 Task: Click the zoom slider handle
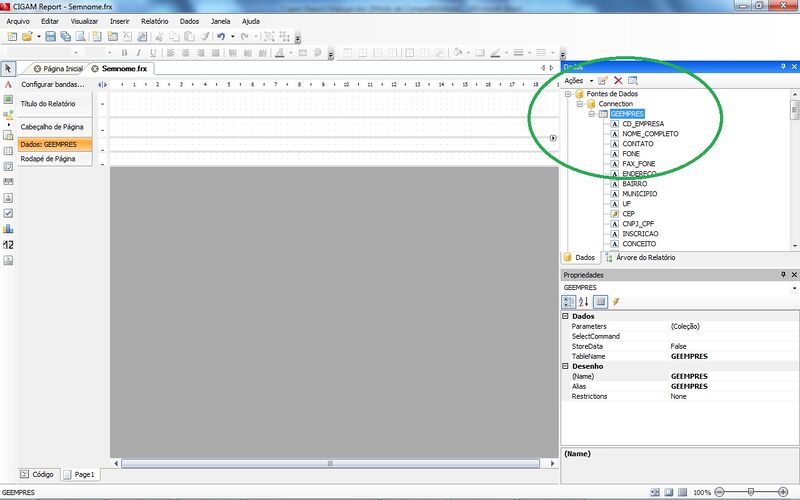pyautogui.click(x=751, y=492)
